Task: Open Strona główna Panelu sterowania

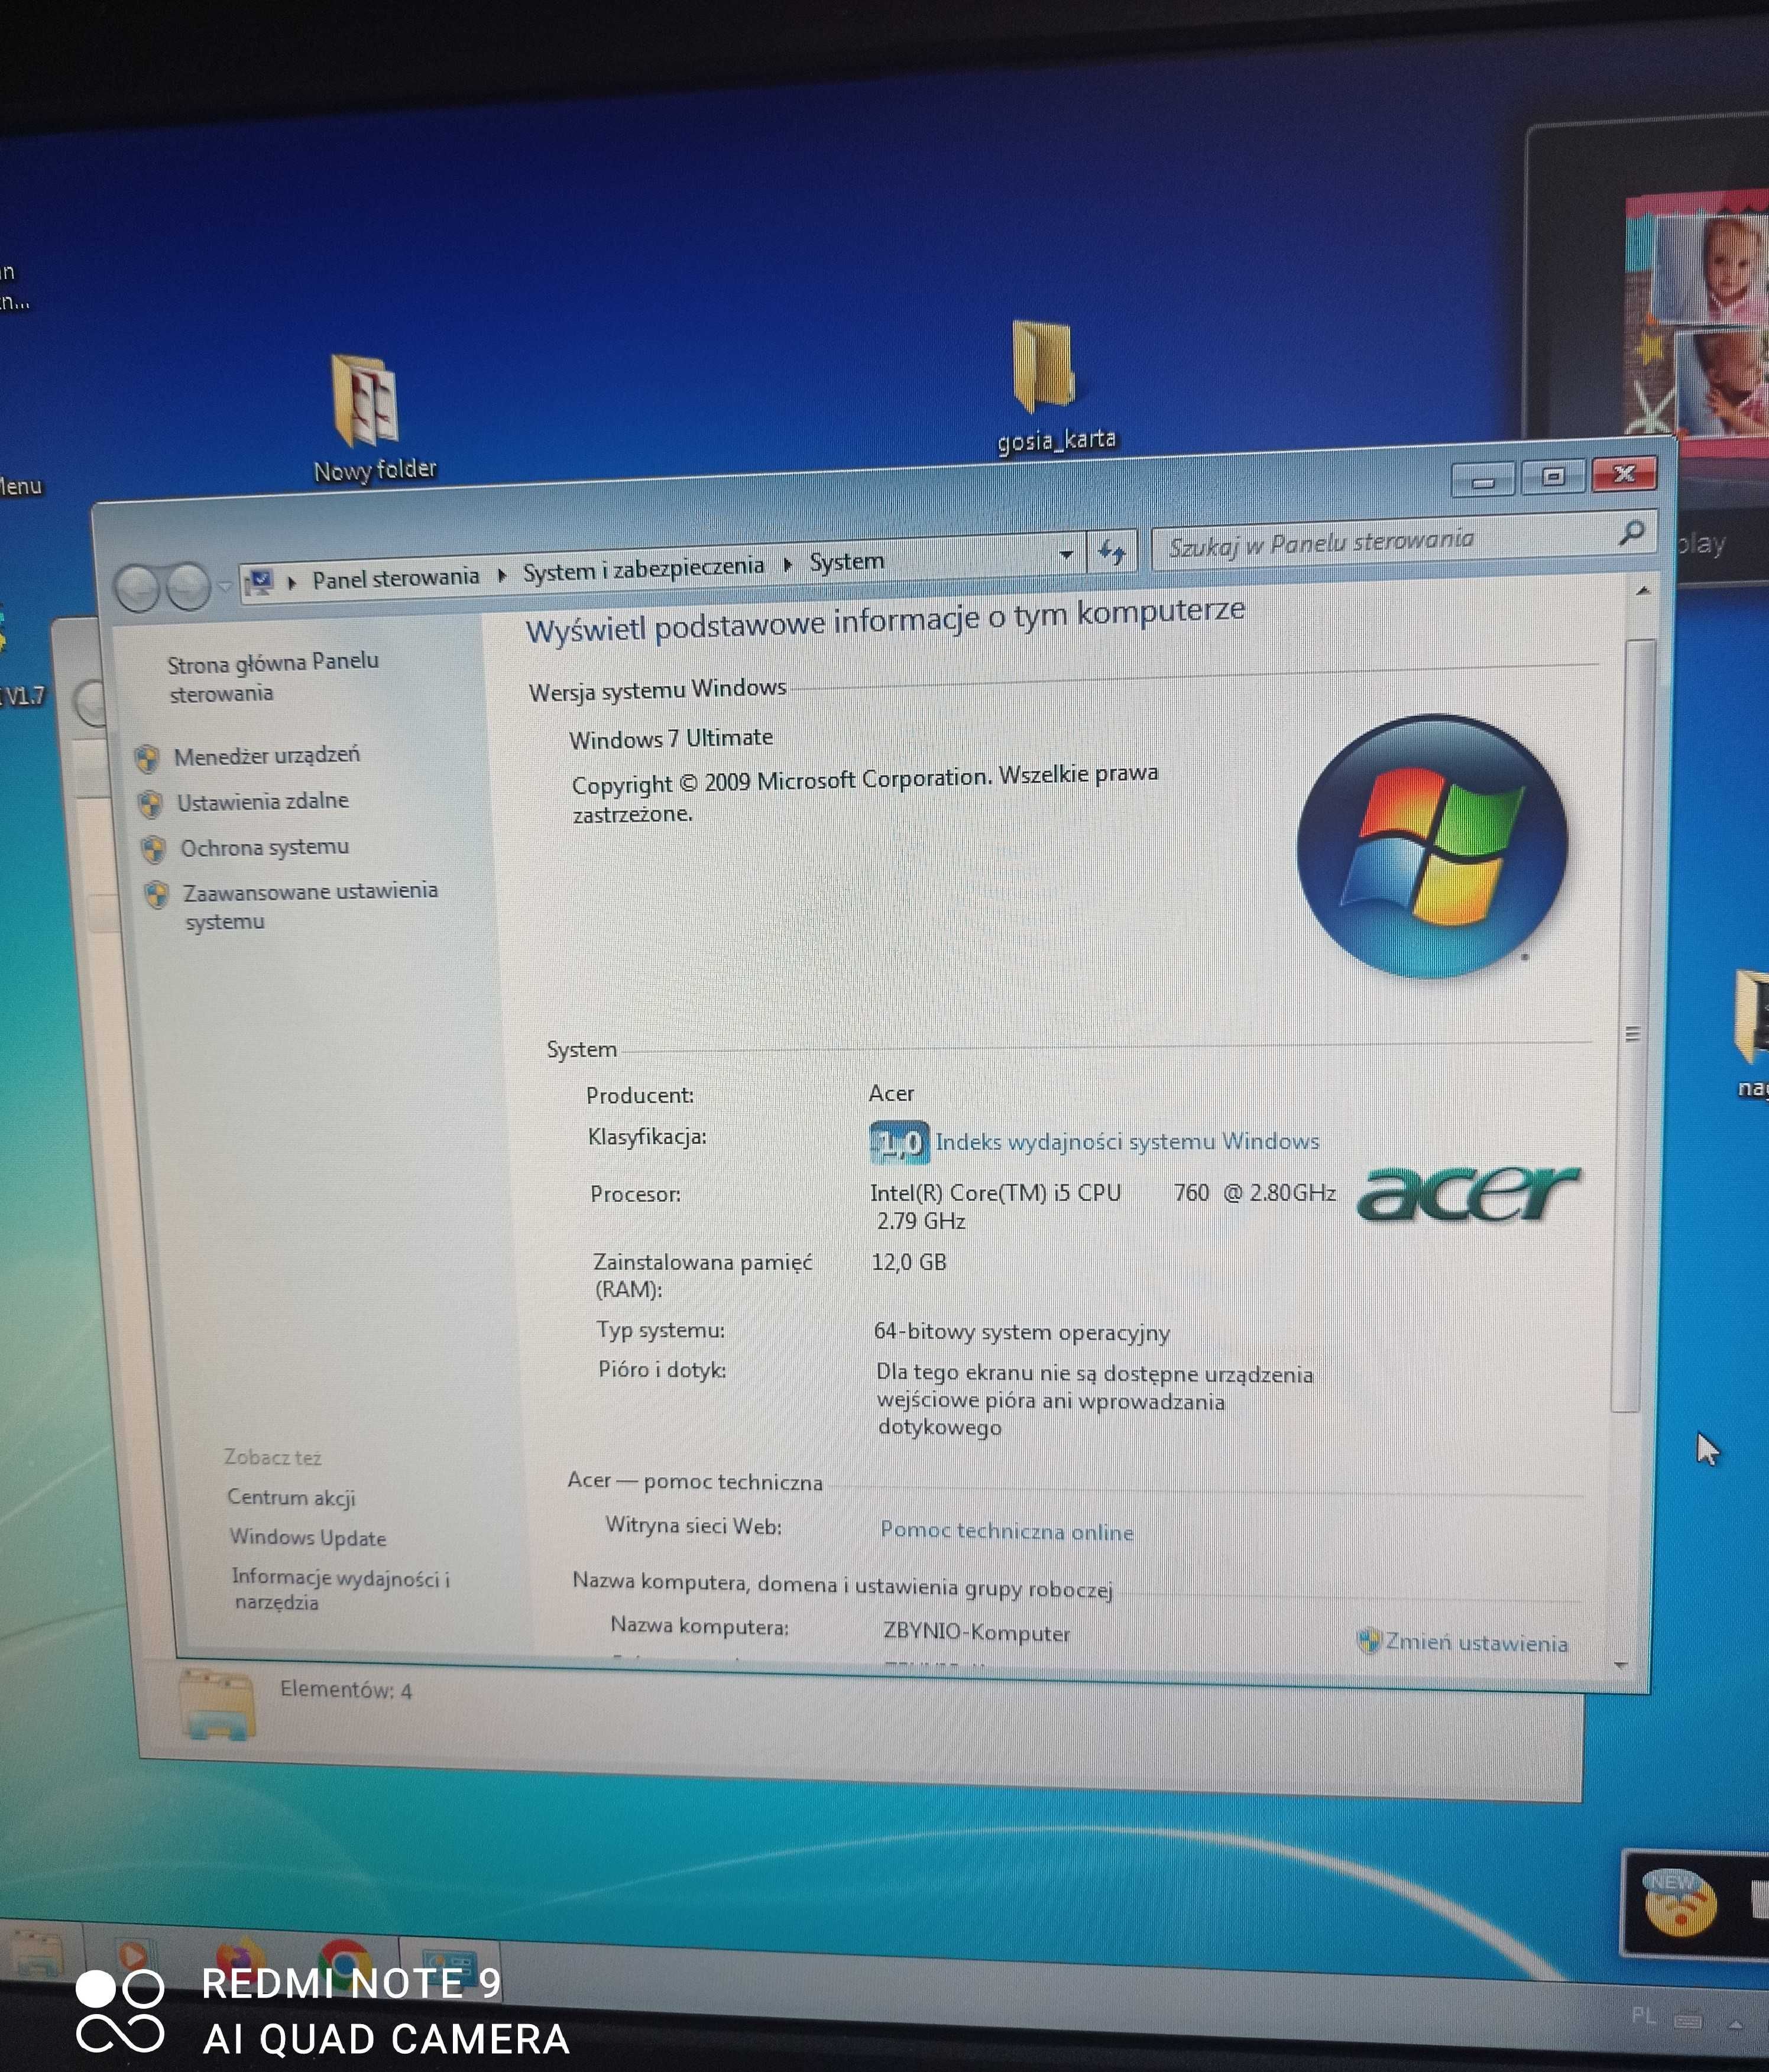Action: coord(272,677)
